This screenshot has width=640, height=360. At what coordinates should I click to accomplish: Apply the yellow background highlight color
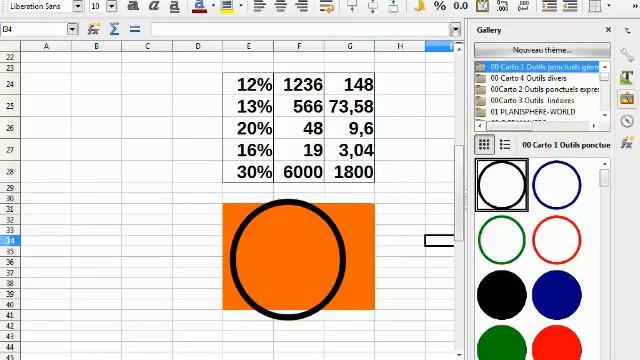click(227, 6)
